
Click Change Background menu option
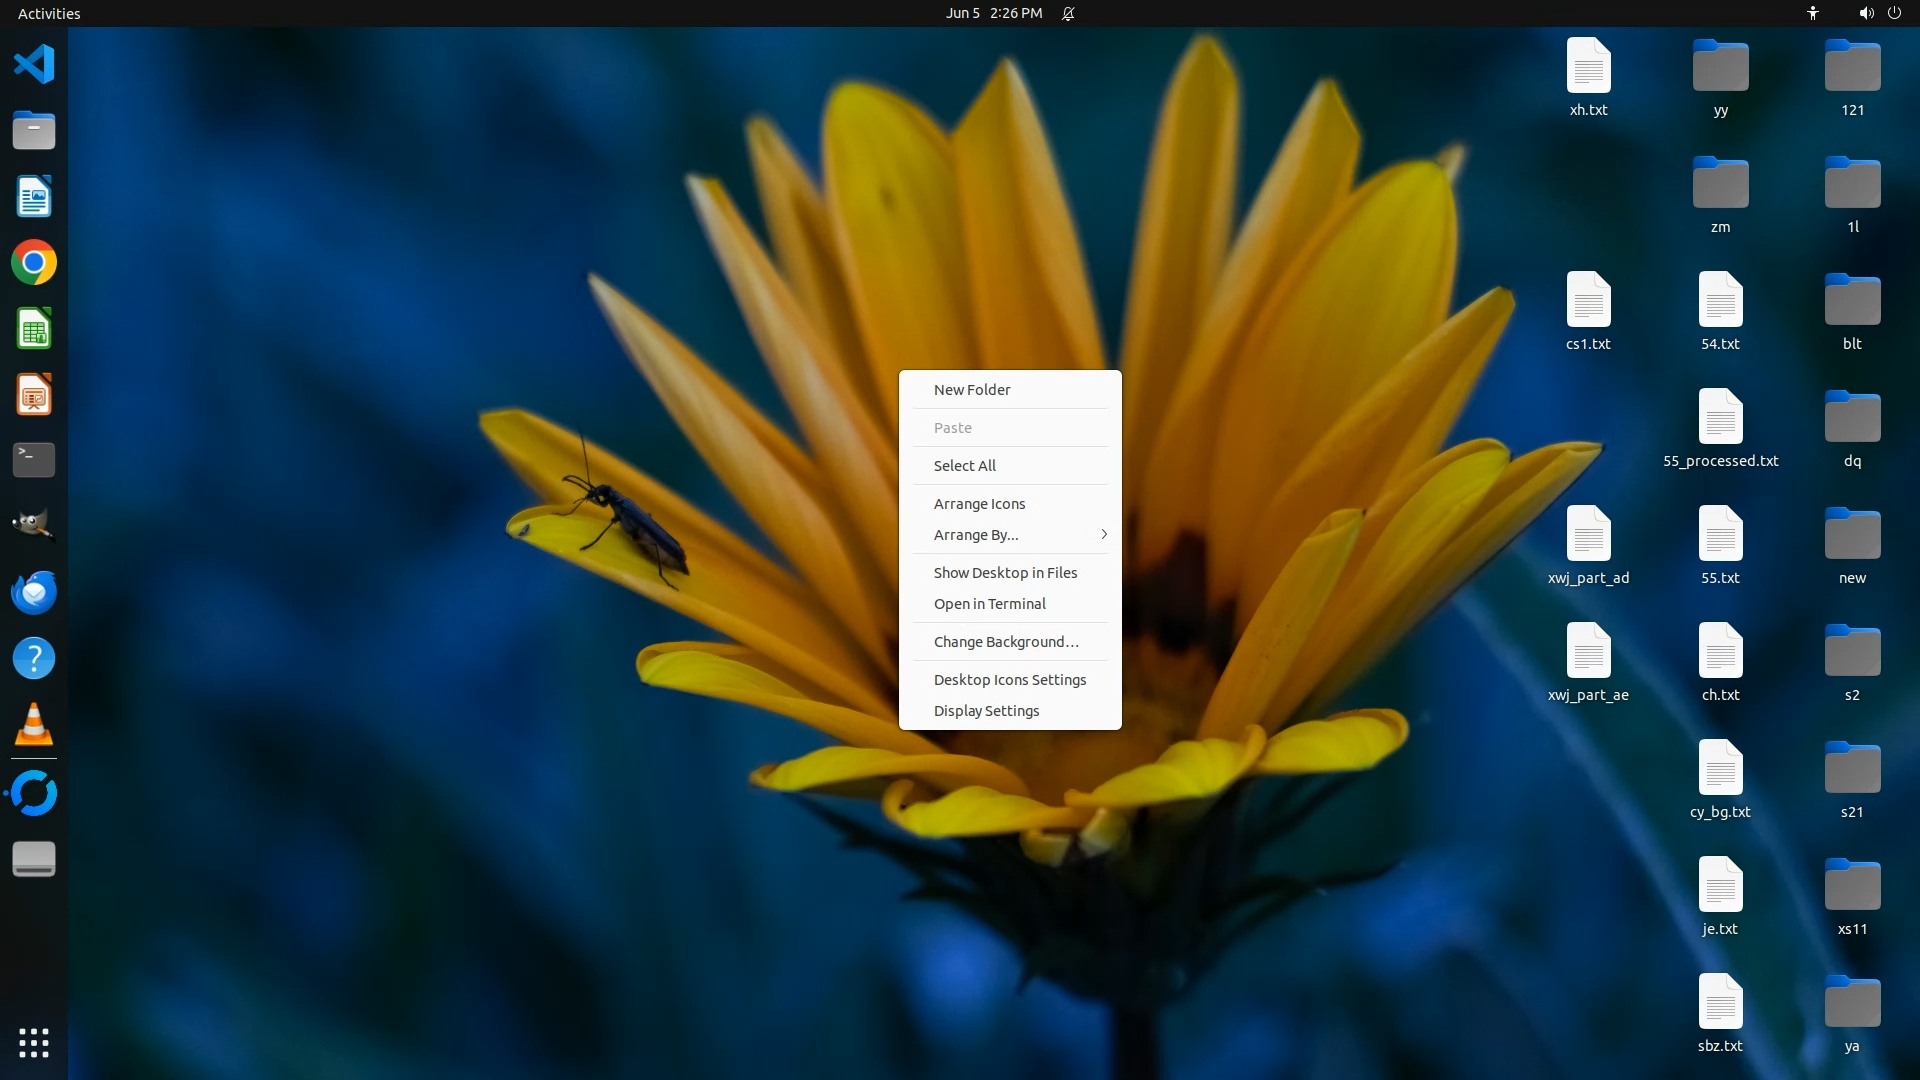[1005, 642]
